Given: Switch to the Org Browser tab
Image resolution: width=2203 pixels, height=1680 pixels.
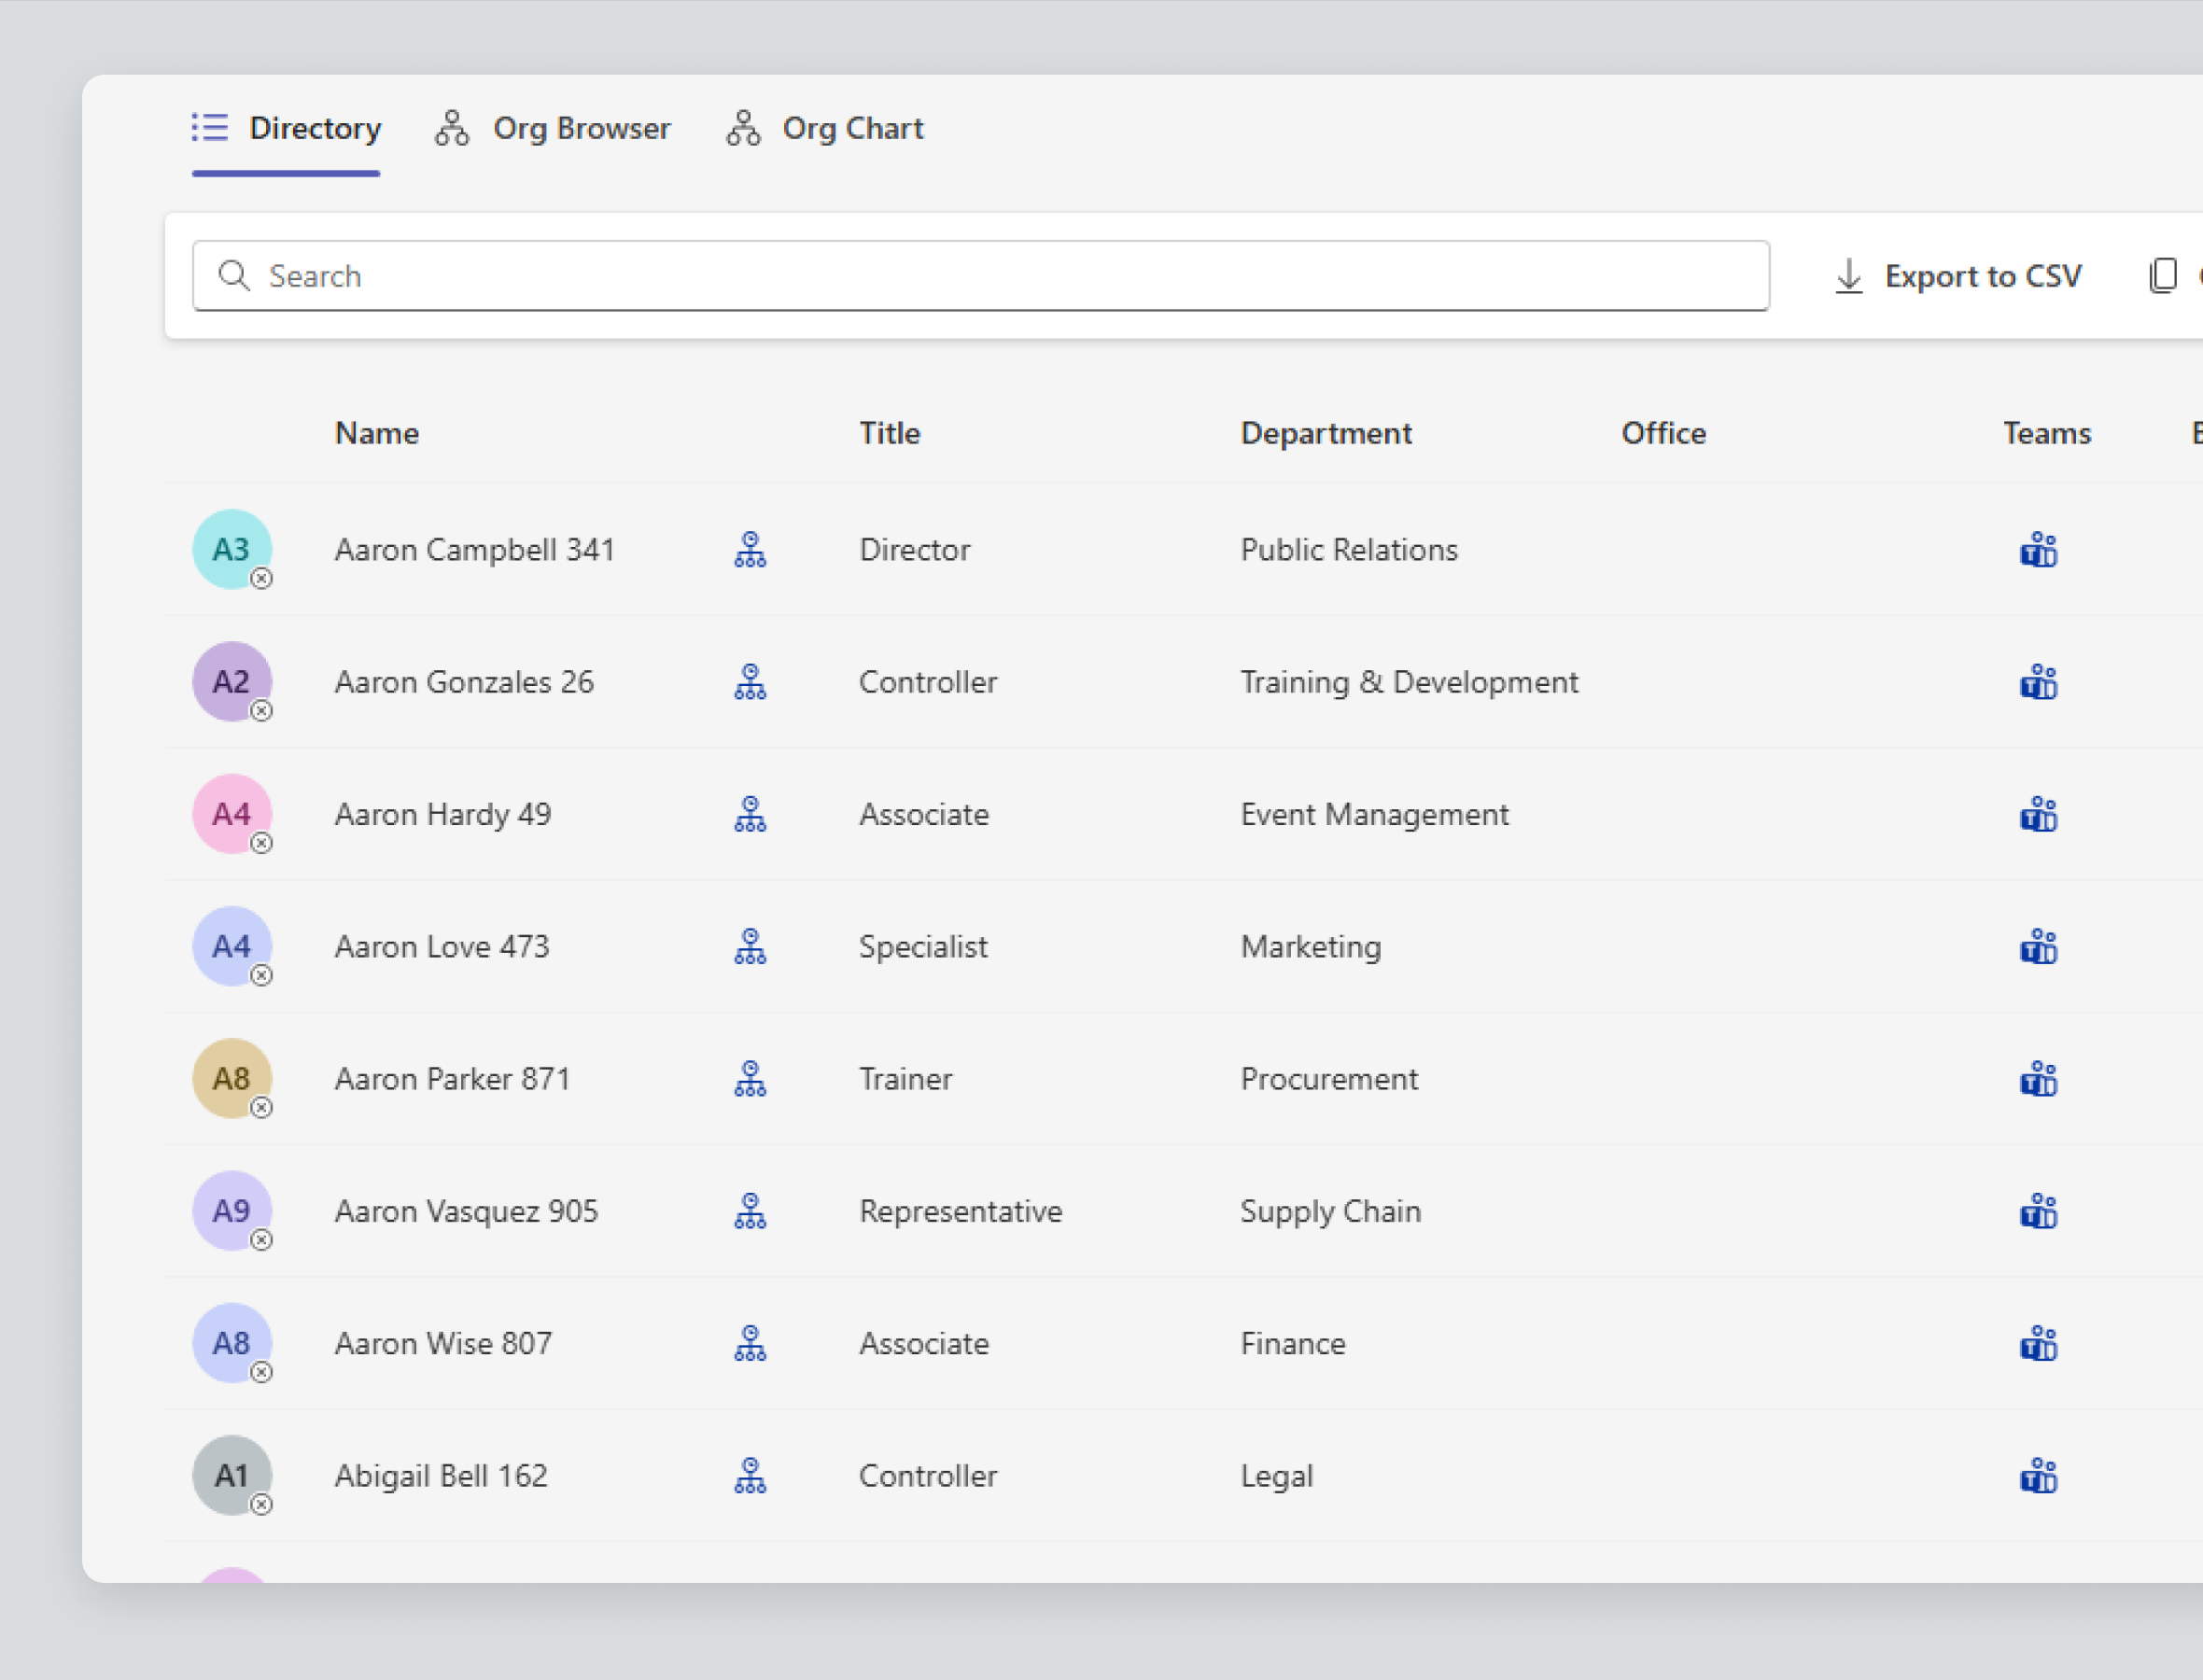Looking at the screenshot, I should pyautogui.click(x=552, y=129).
